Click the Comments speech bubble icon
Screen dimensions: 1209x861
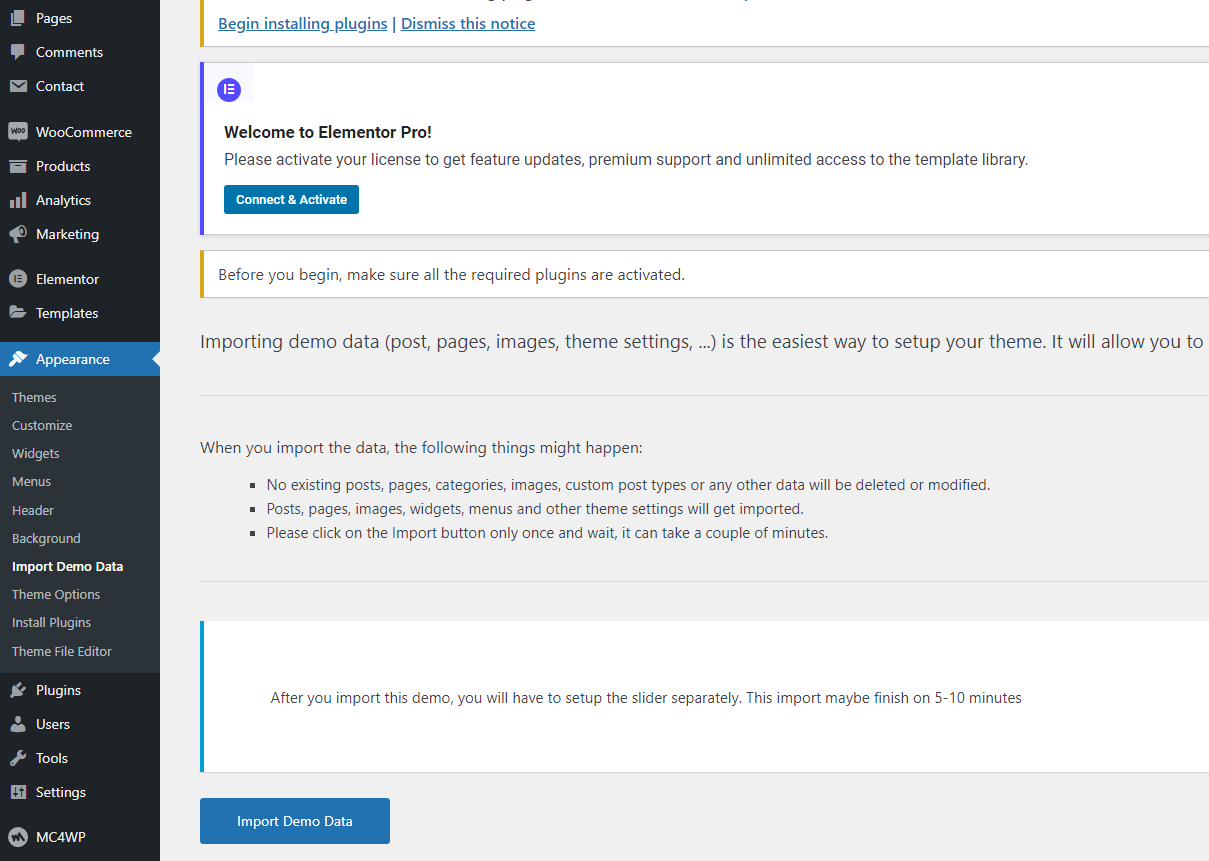click(18, 52)
